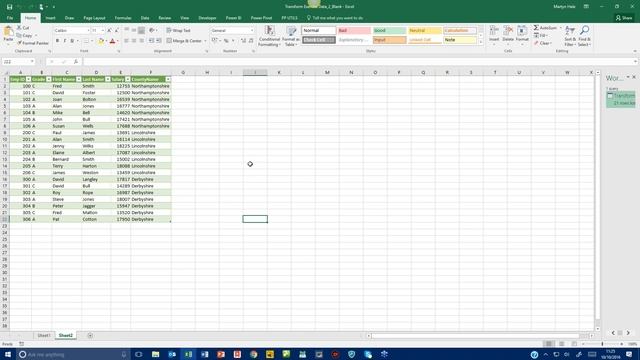Open Find & Select menu
This screenshot has height=360, width=640.
click(x=584, y=36)
